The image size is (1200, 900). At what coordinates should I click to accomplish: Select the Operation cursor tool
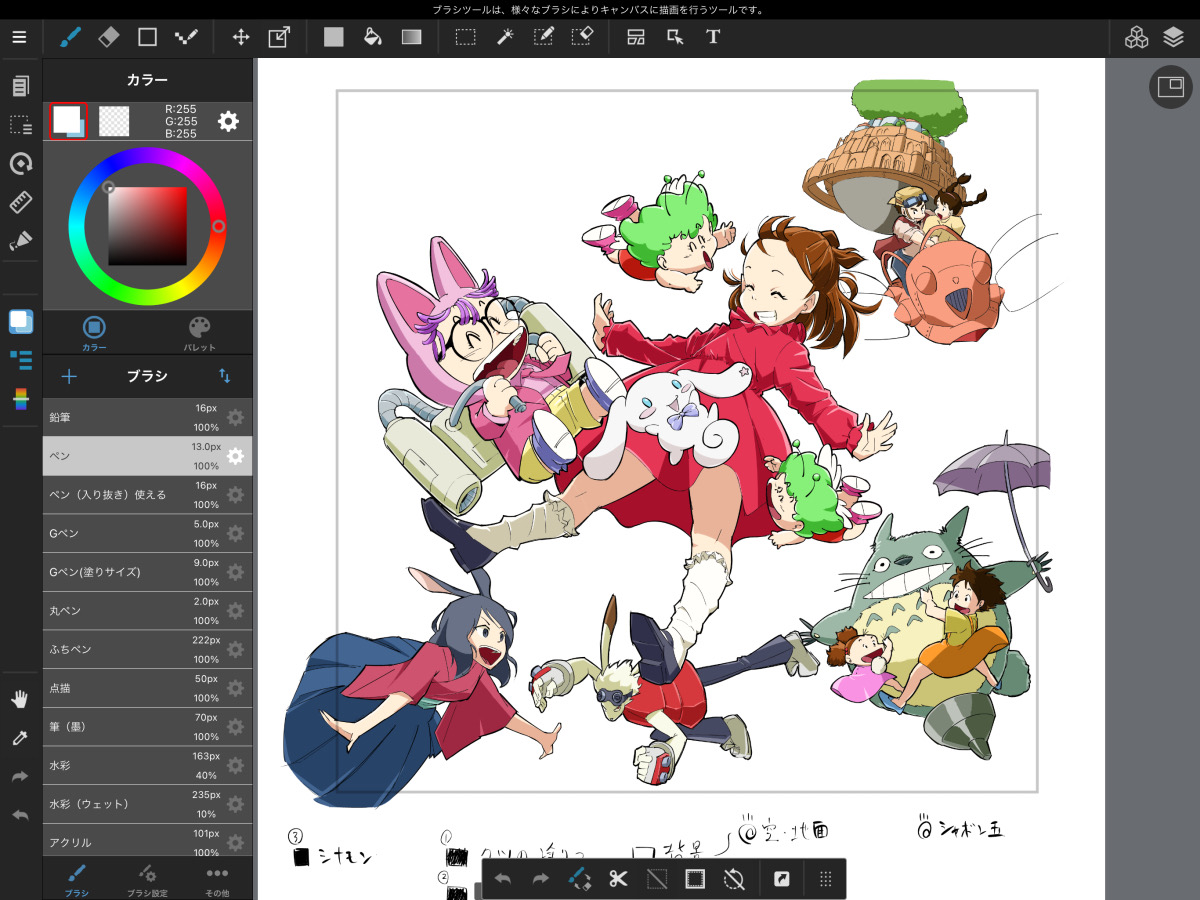tap(675, 38)
